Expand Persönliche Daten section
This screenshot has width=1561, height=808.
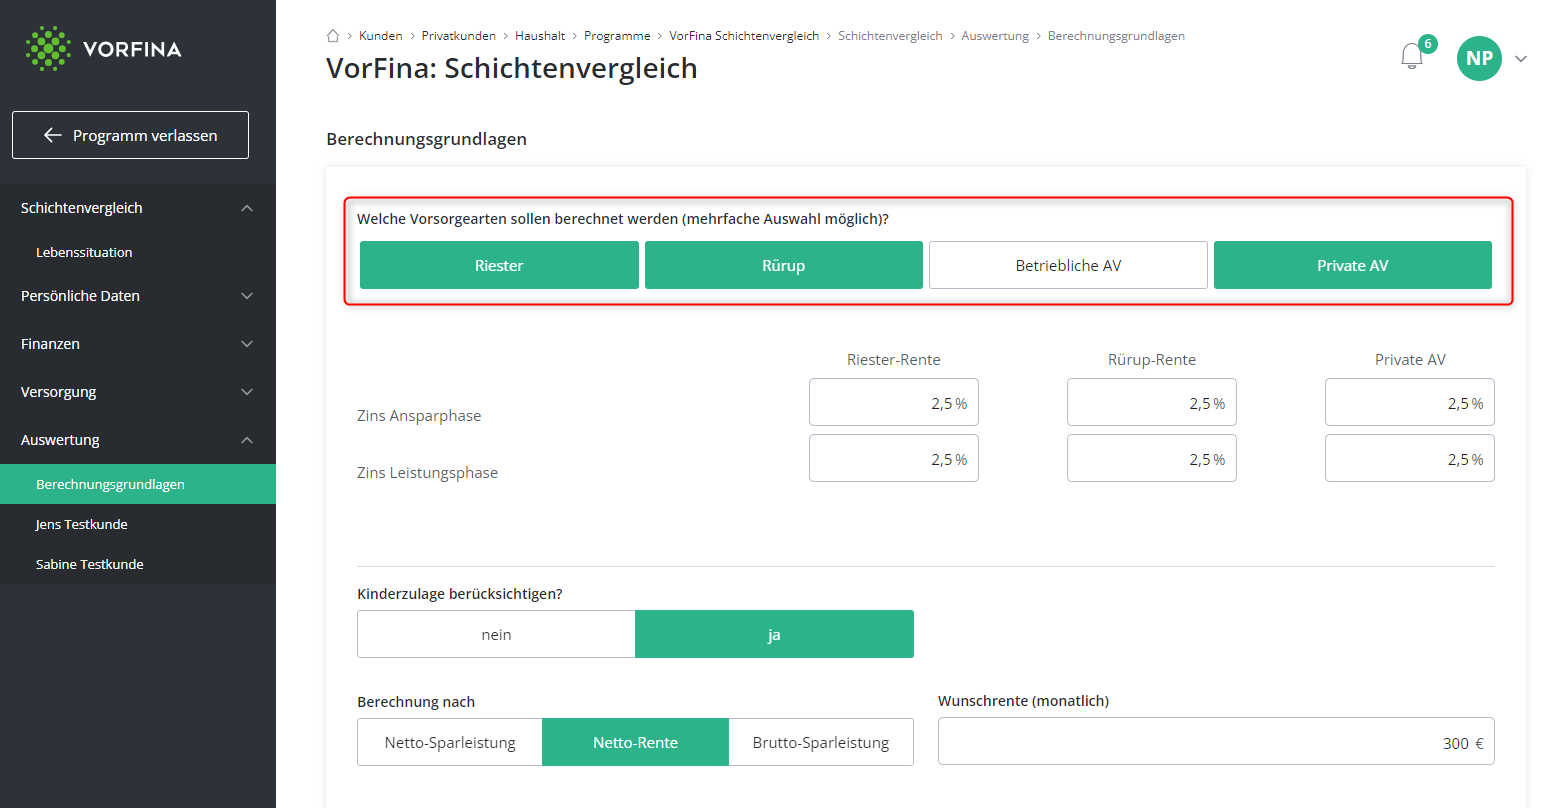pyautogui.click(x=138, y=296)
